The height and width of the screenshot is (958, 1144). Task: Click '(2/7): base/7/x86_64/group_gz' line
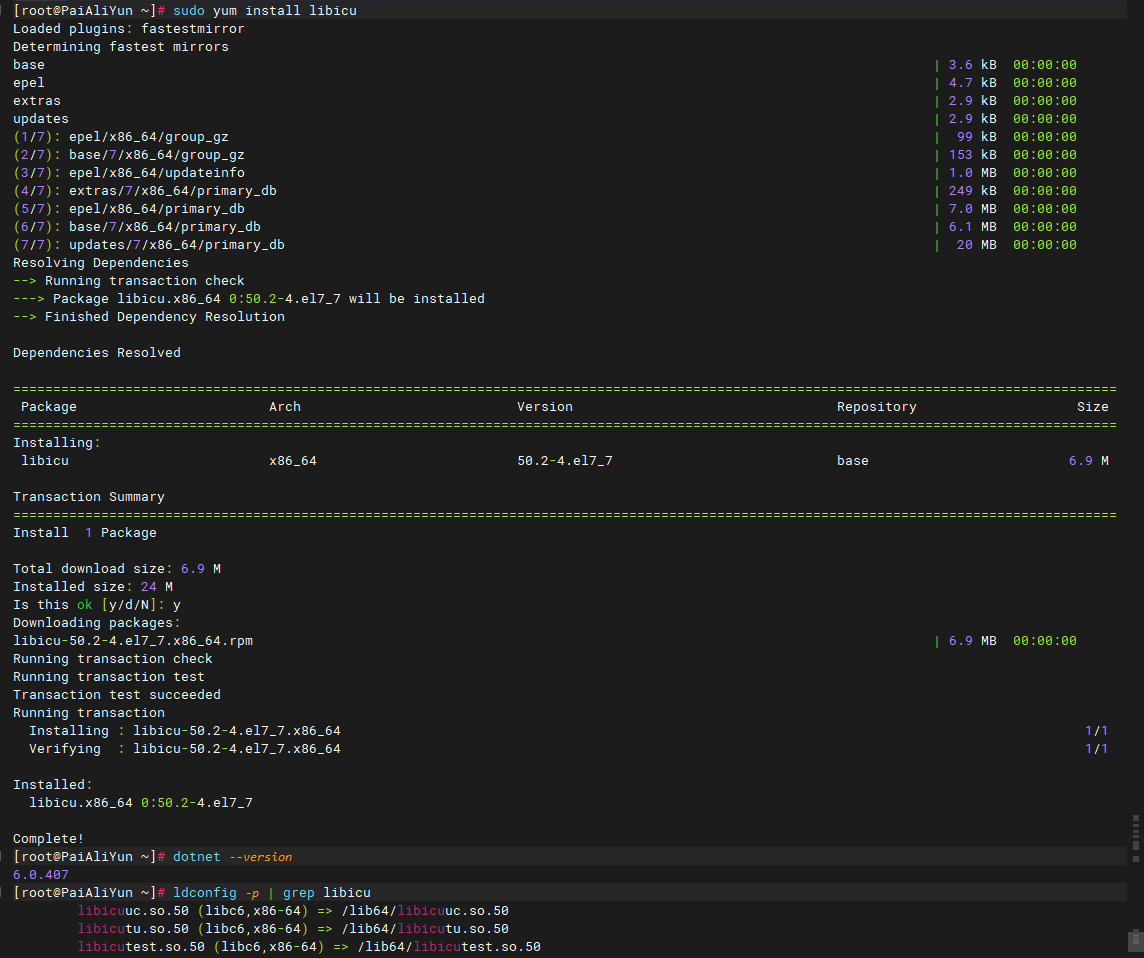coord(128,155)
